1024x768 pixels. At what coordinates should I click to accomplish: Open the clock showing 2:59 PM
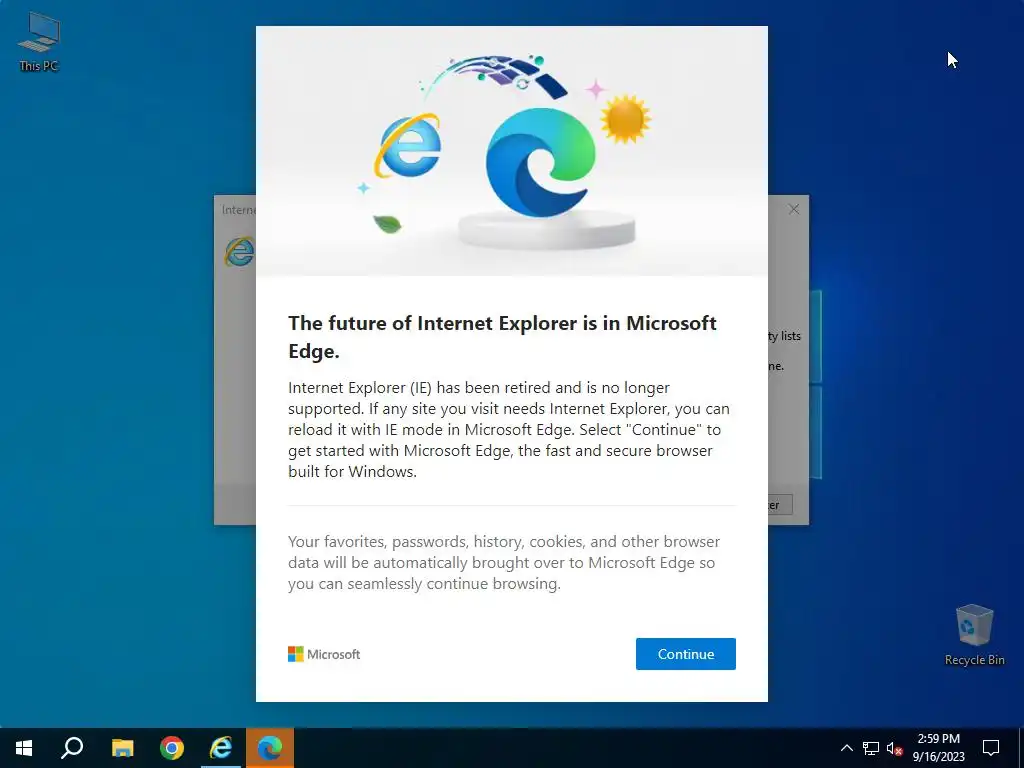938,748
